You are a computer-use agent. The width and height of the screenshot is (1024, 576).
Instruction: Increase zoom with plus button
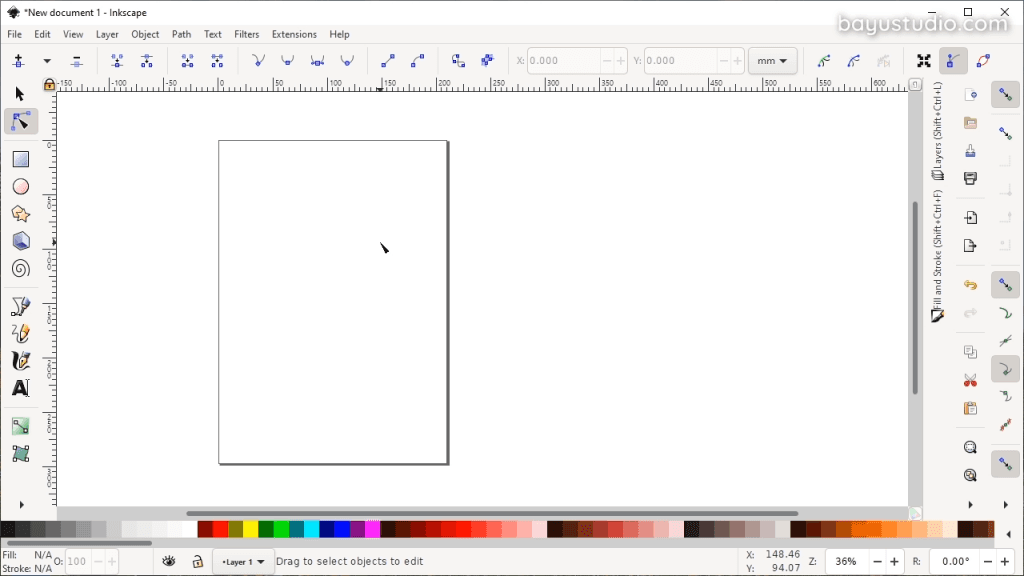coord(895,562)
